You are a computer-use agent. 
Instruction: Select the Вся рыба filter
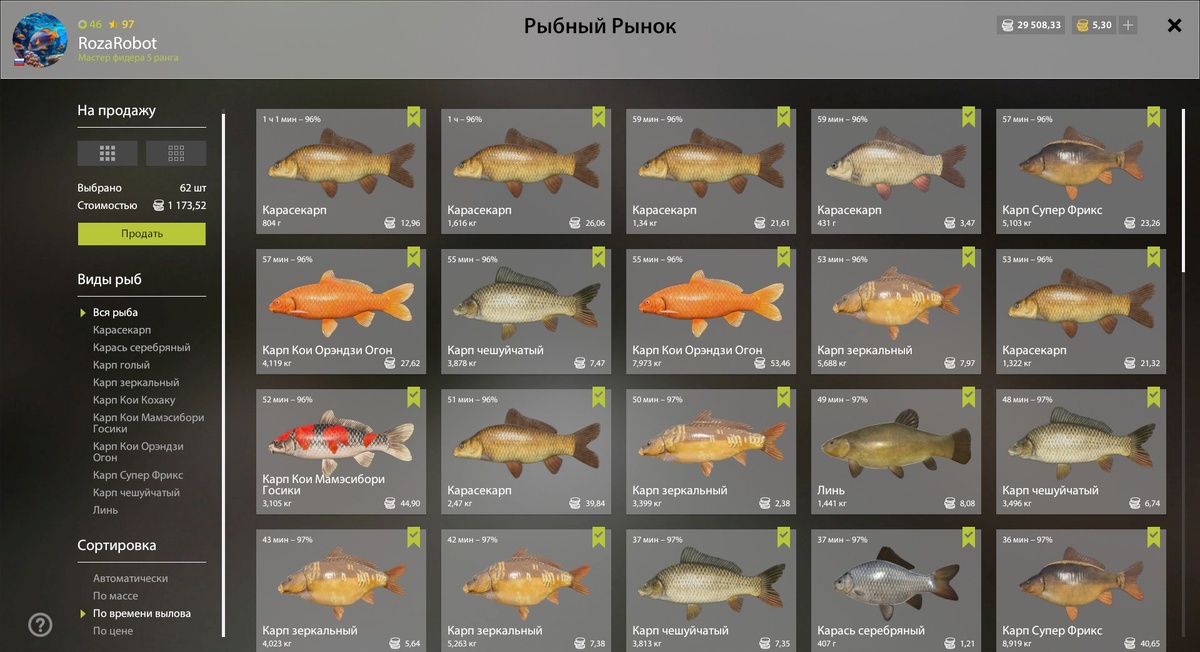click(x=115, y=313)
